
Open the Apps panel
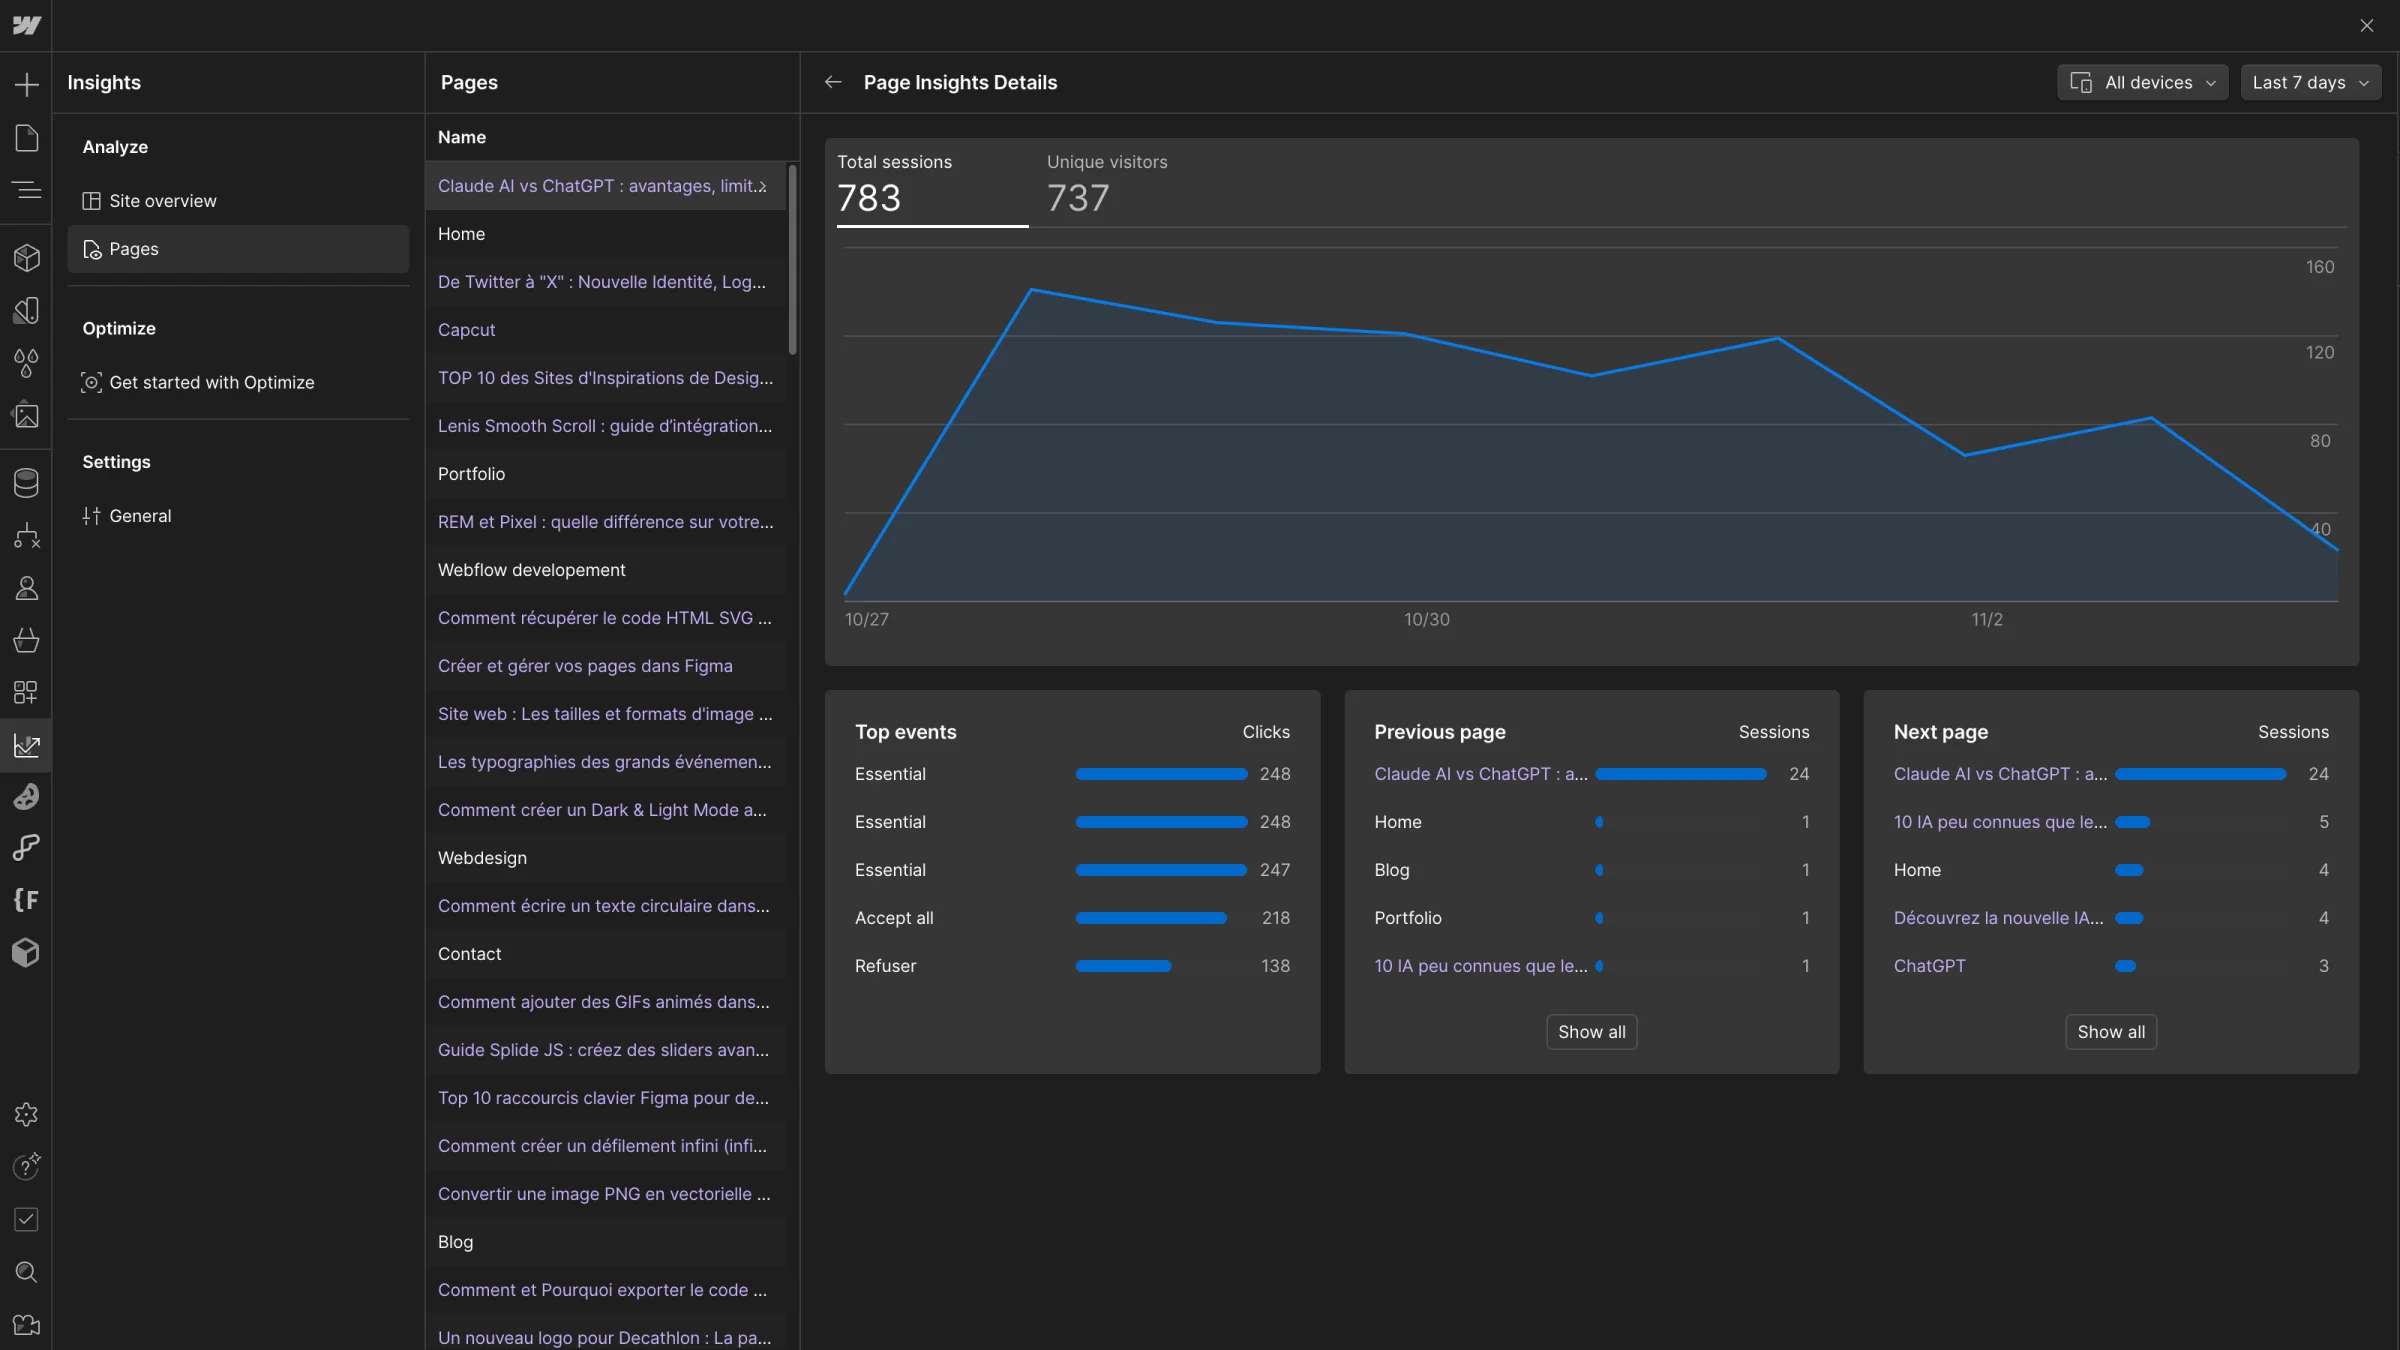point(26,692)
